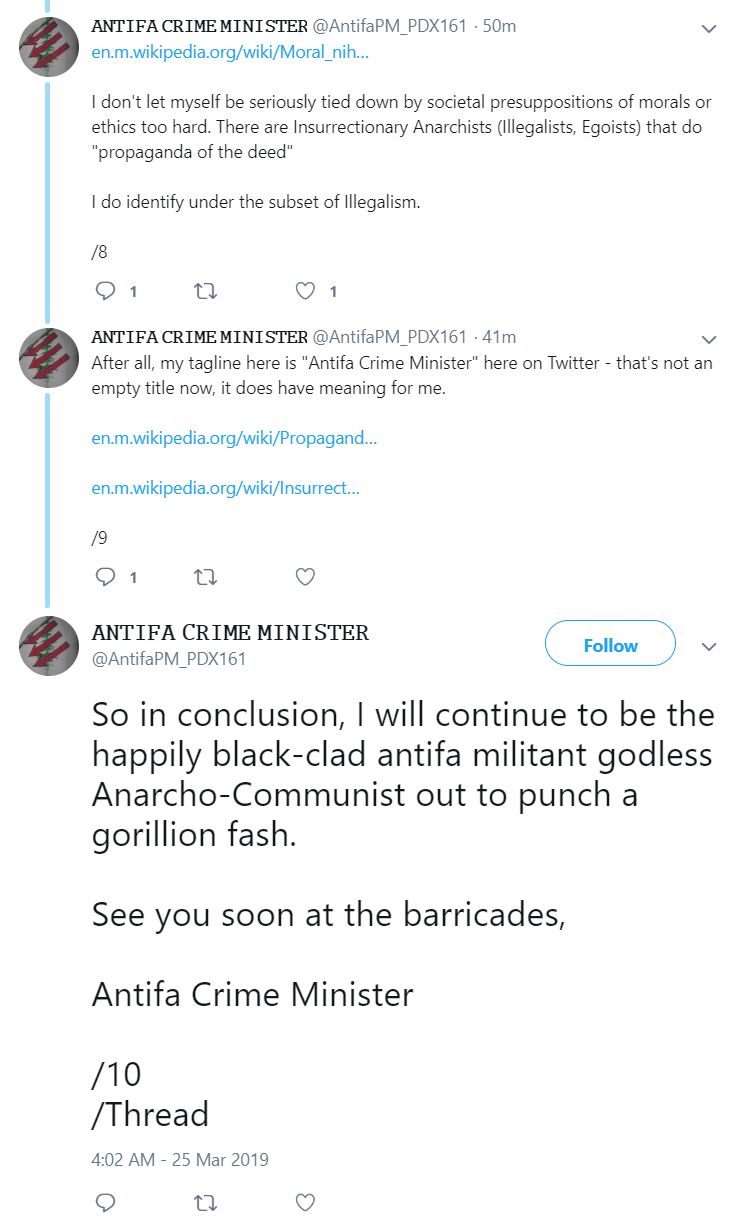Viewport: 733px width, 1231px height.
Task: Like the /9 tweet
Action: tap(306, 577)
